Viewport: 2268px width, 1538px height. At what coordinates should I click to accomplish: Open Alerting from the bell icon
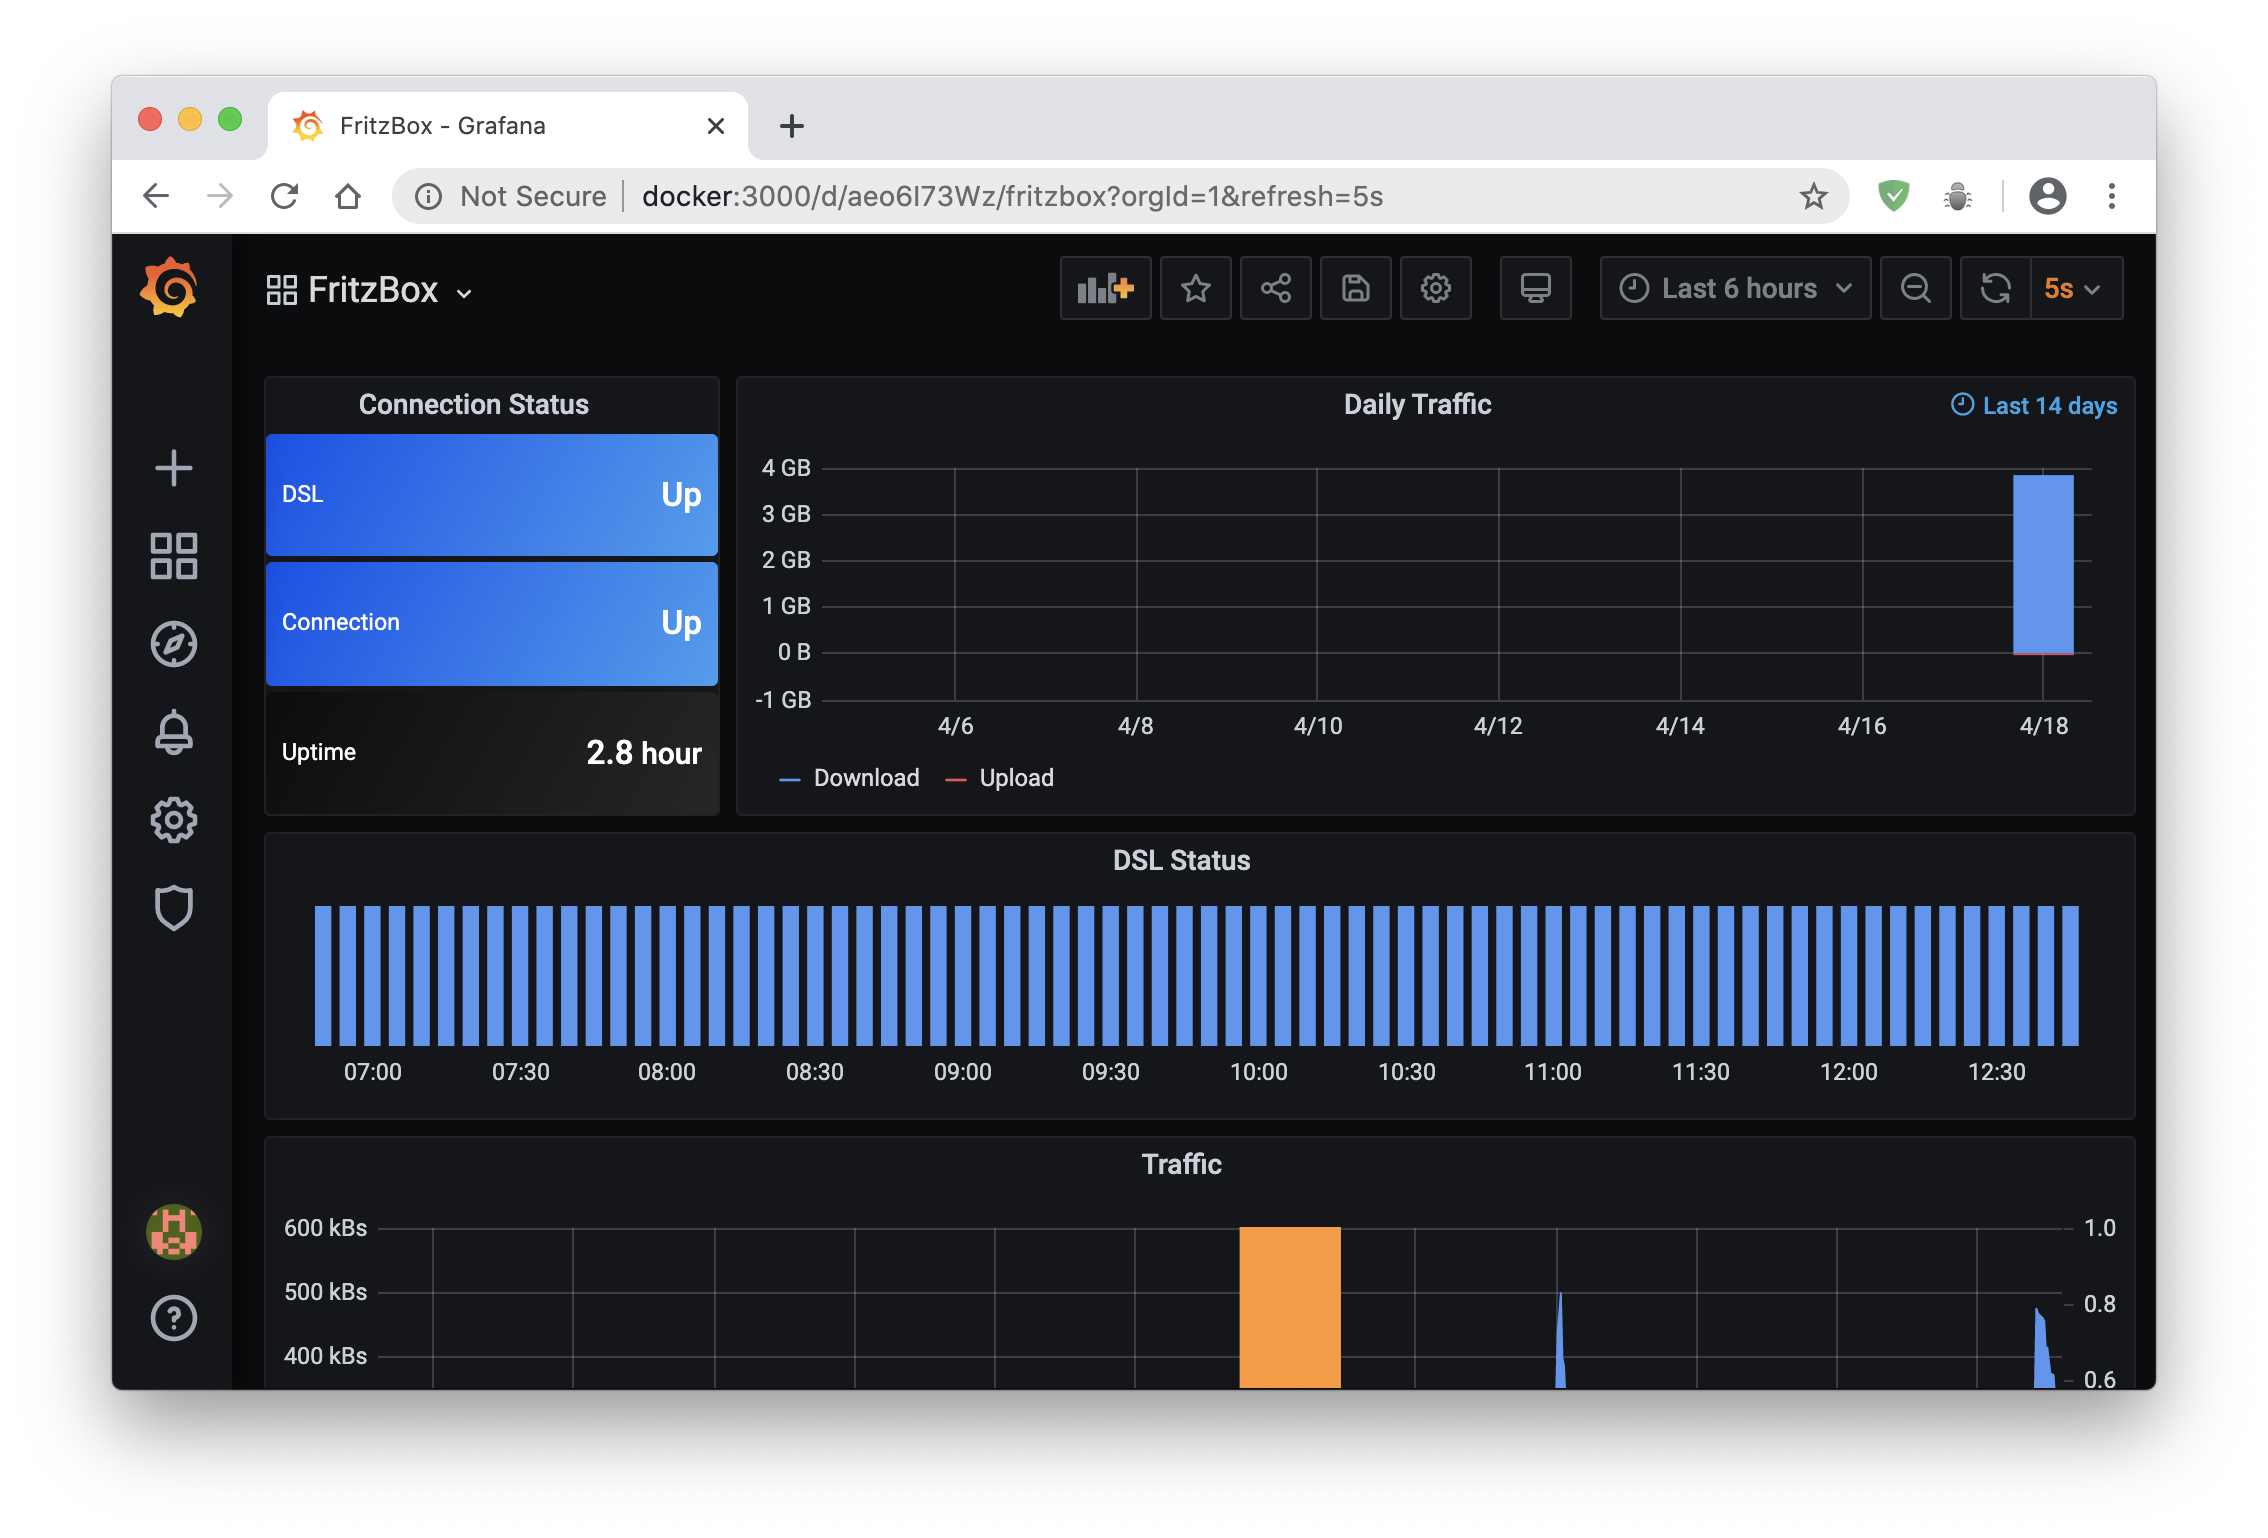point(173,733)
